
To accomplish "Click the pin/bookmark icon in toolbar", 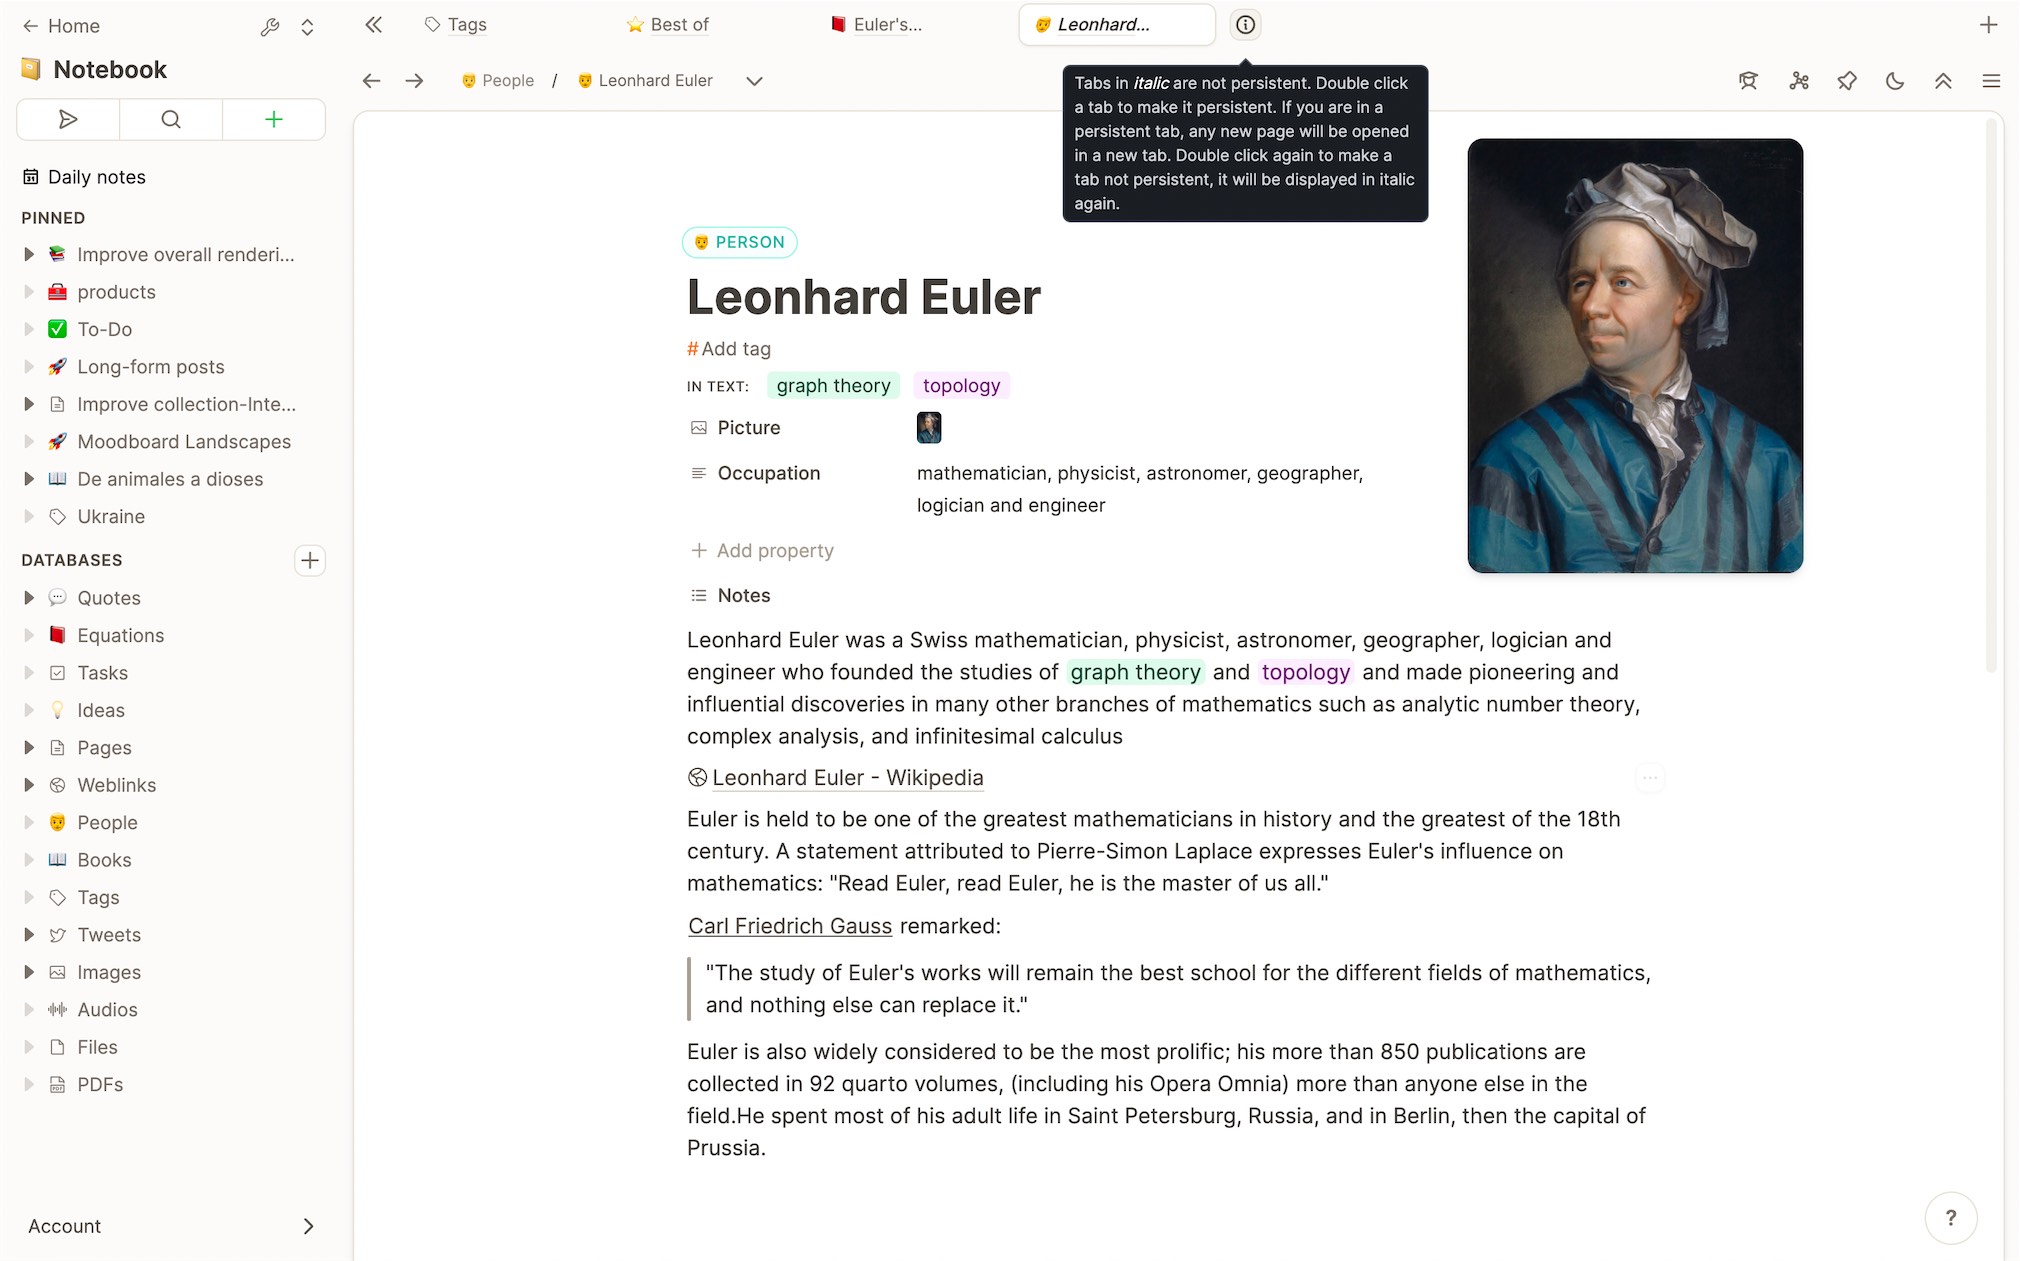I will [x=1847, y=80].
